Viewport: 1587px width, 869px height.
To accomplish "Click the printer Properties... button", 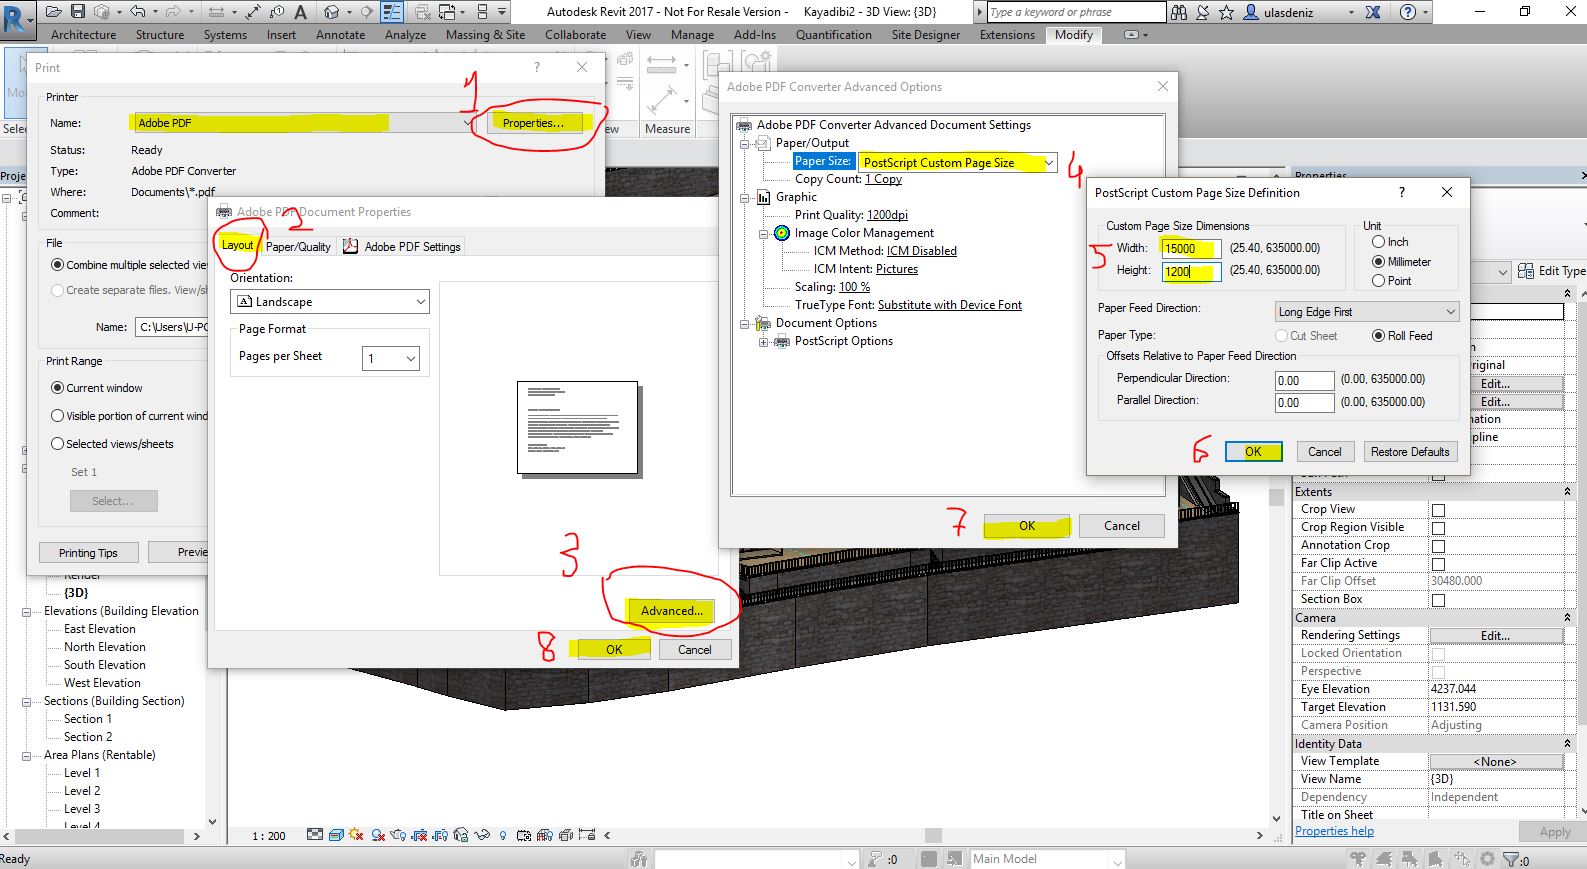I will [533, 123].
